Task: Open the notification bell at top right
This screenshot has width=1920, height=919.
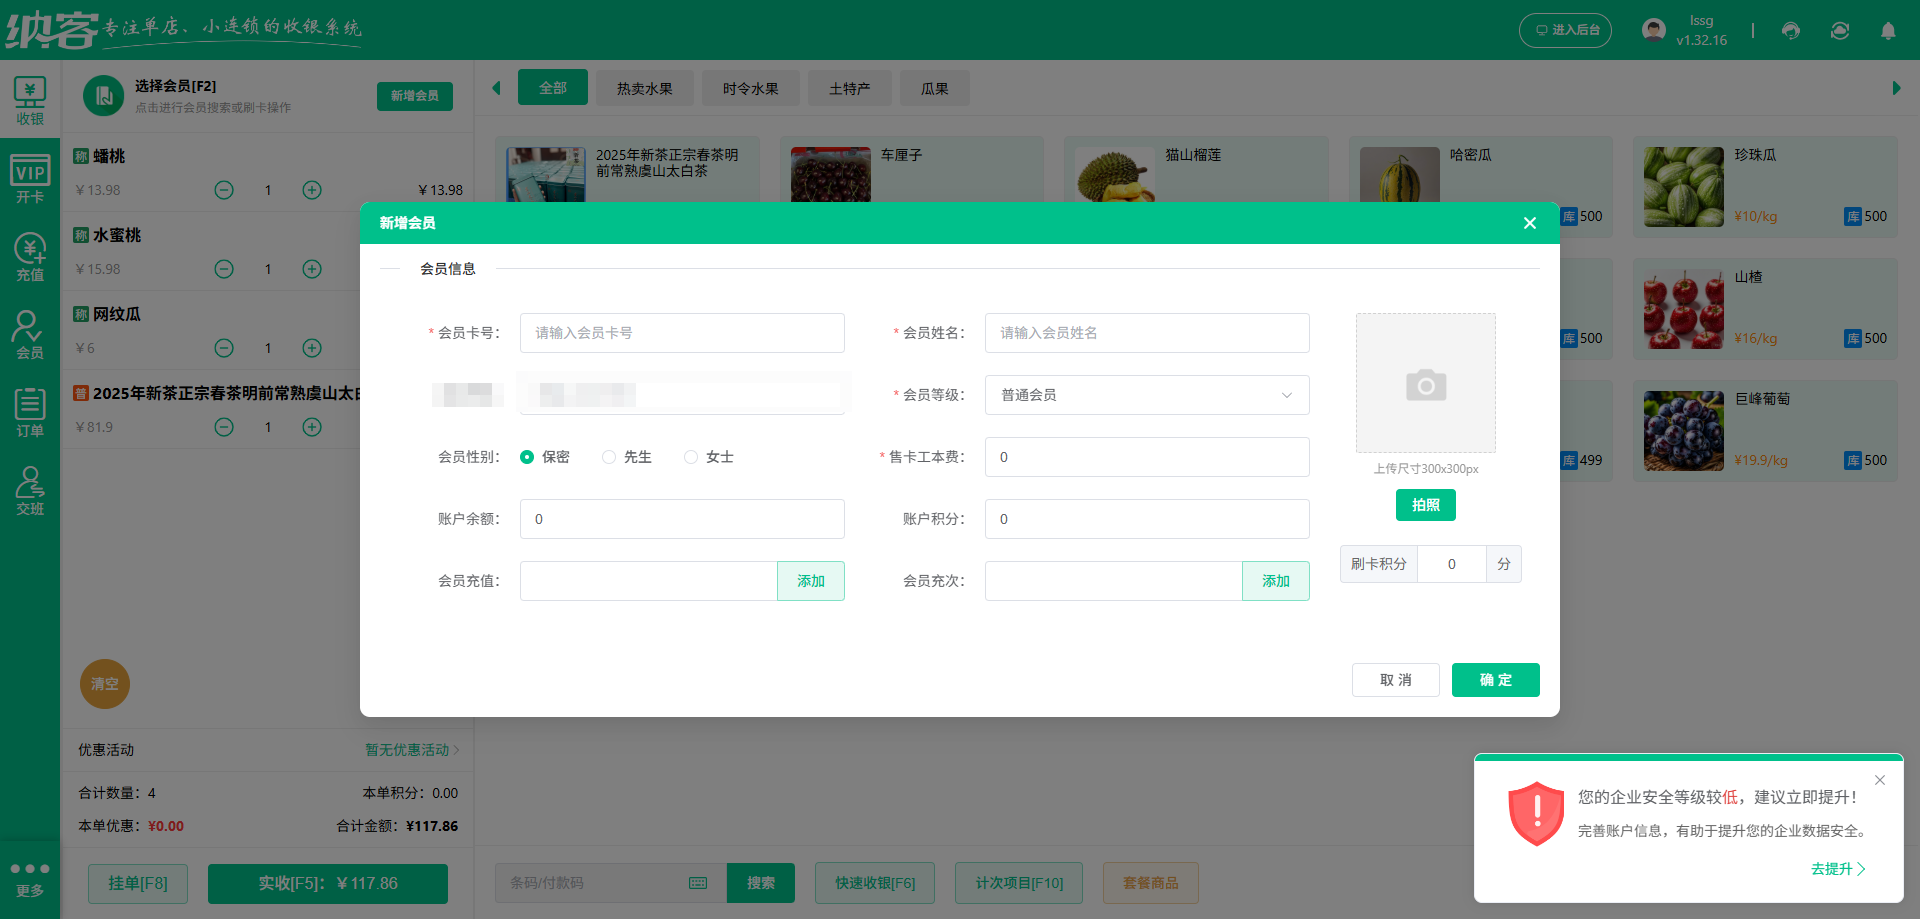Action: [1888, 31]
